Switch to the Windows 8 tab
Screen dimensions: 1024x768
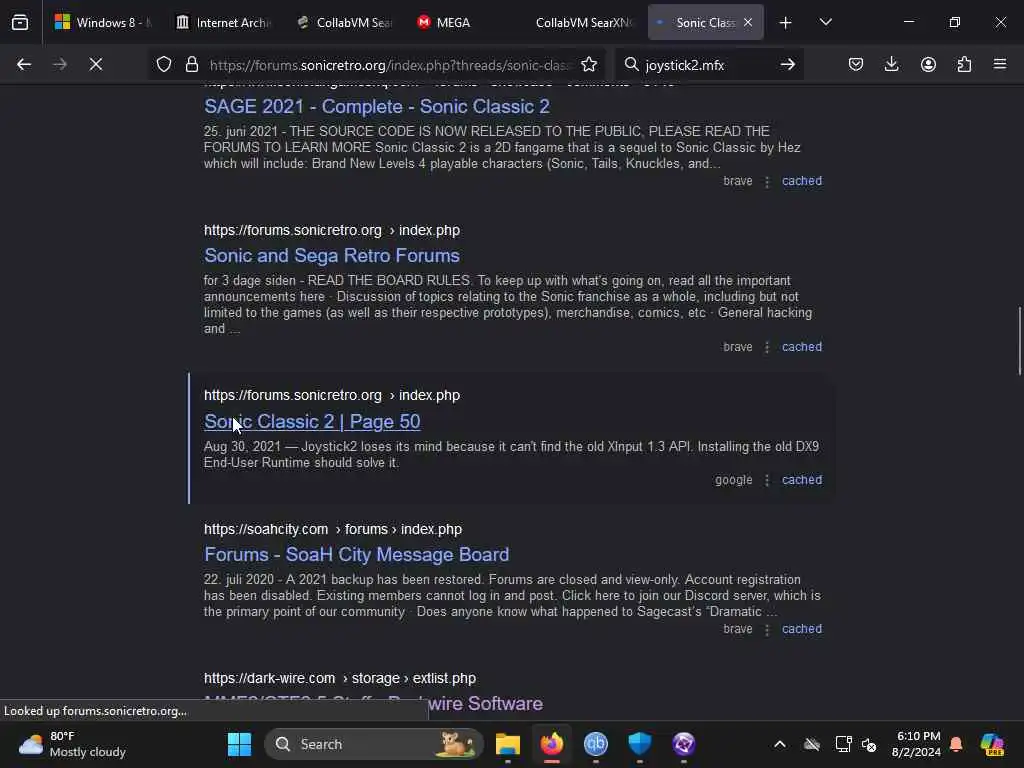[101, 23]
